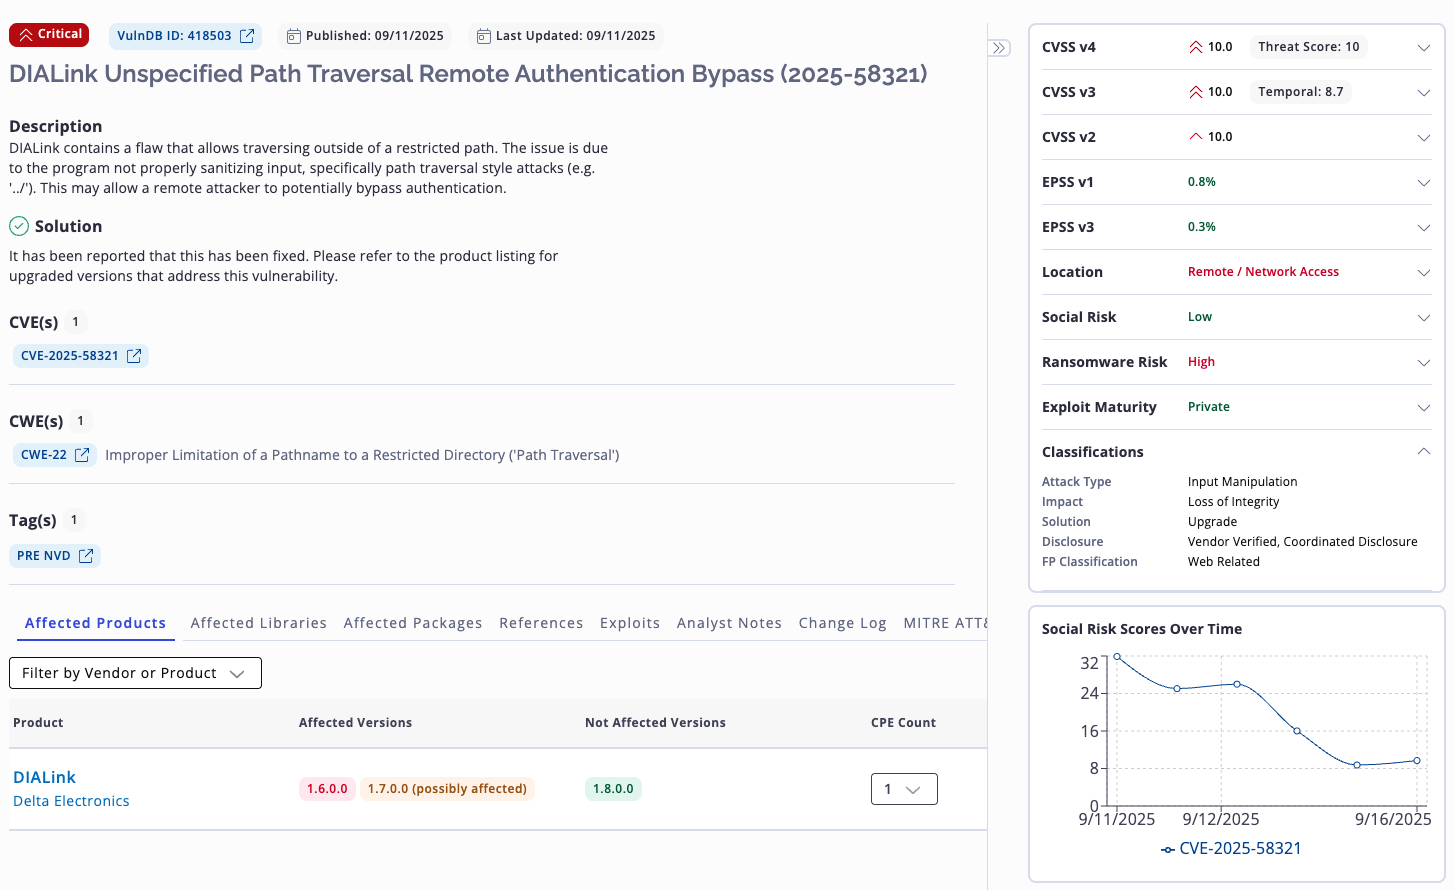This screenshot has width=1455, height=890.
Task: Expand the CVSS v3 row
Action: pos(1424,93)
